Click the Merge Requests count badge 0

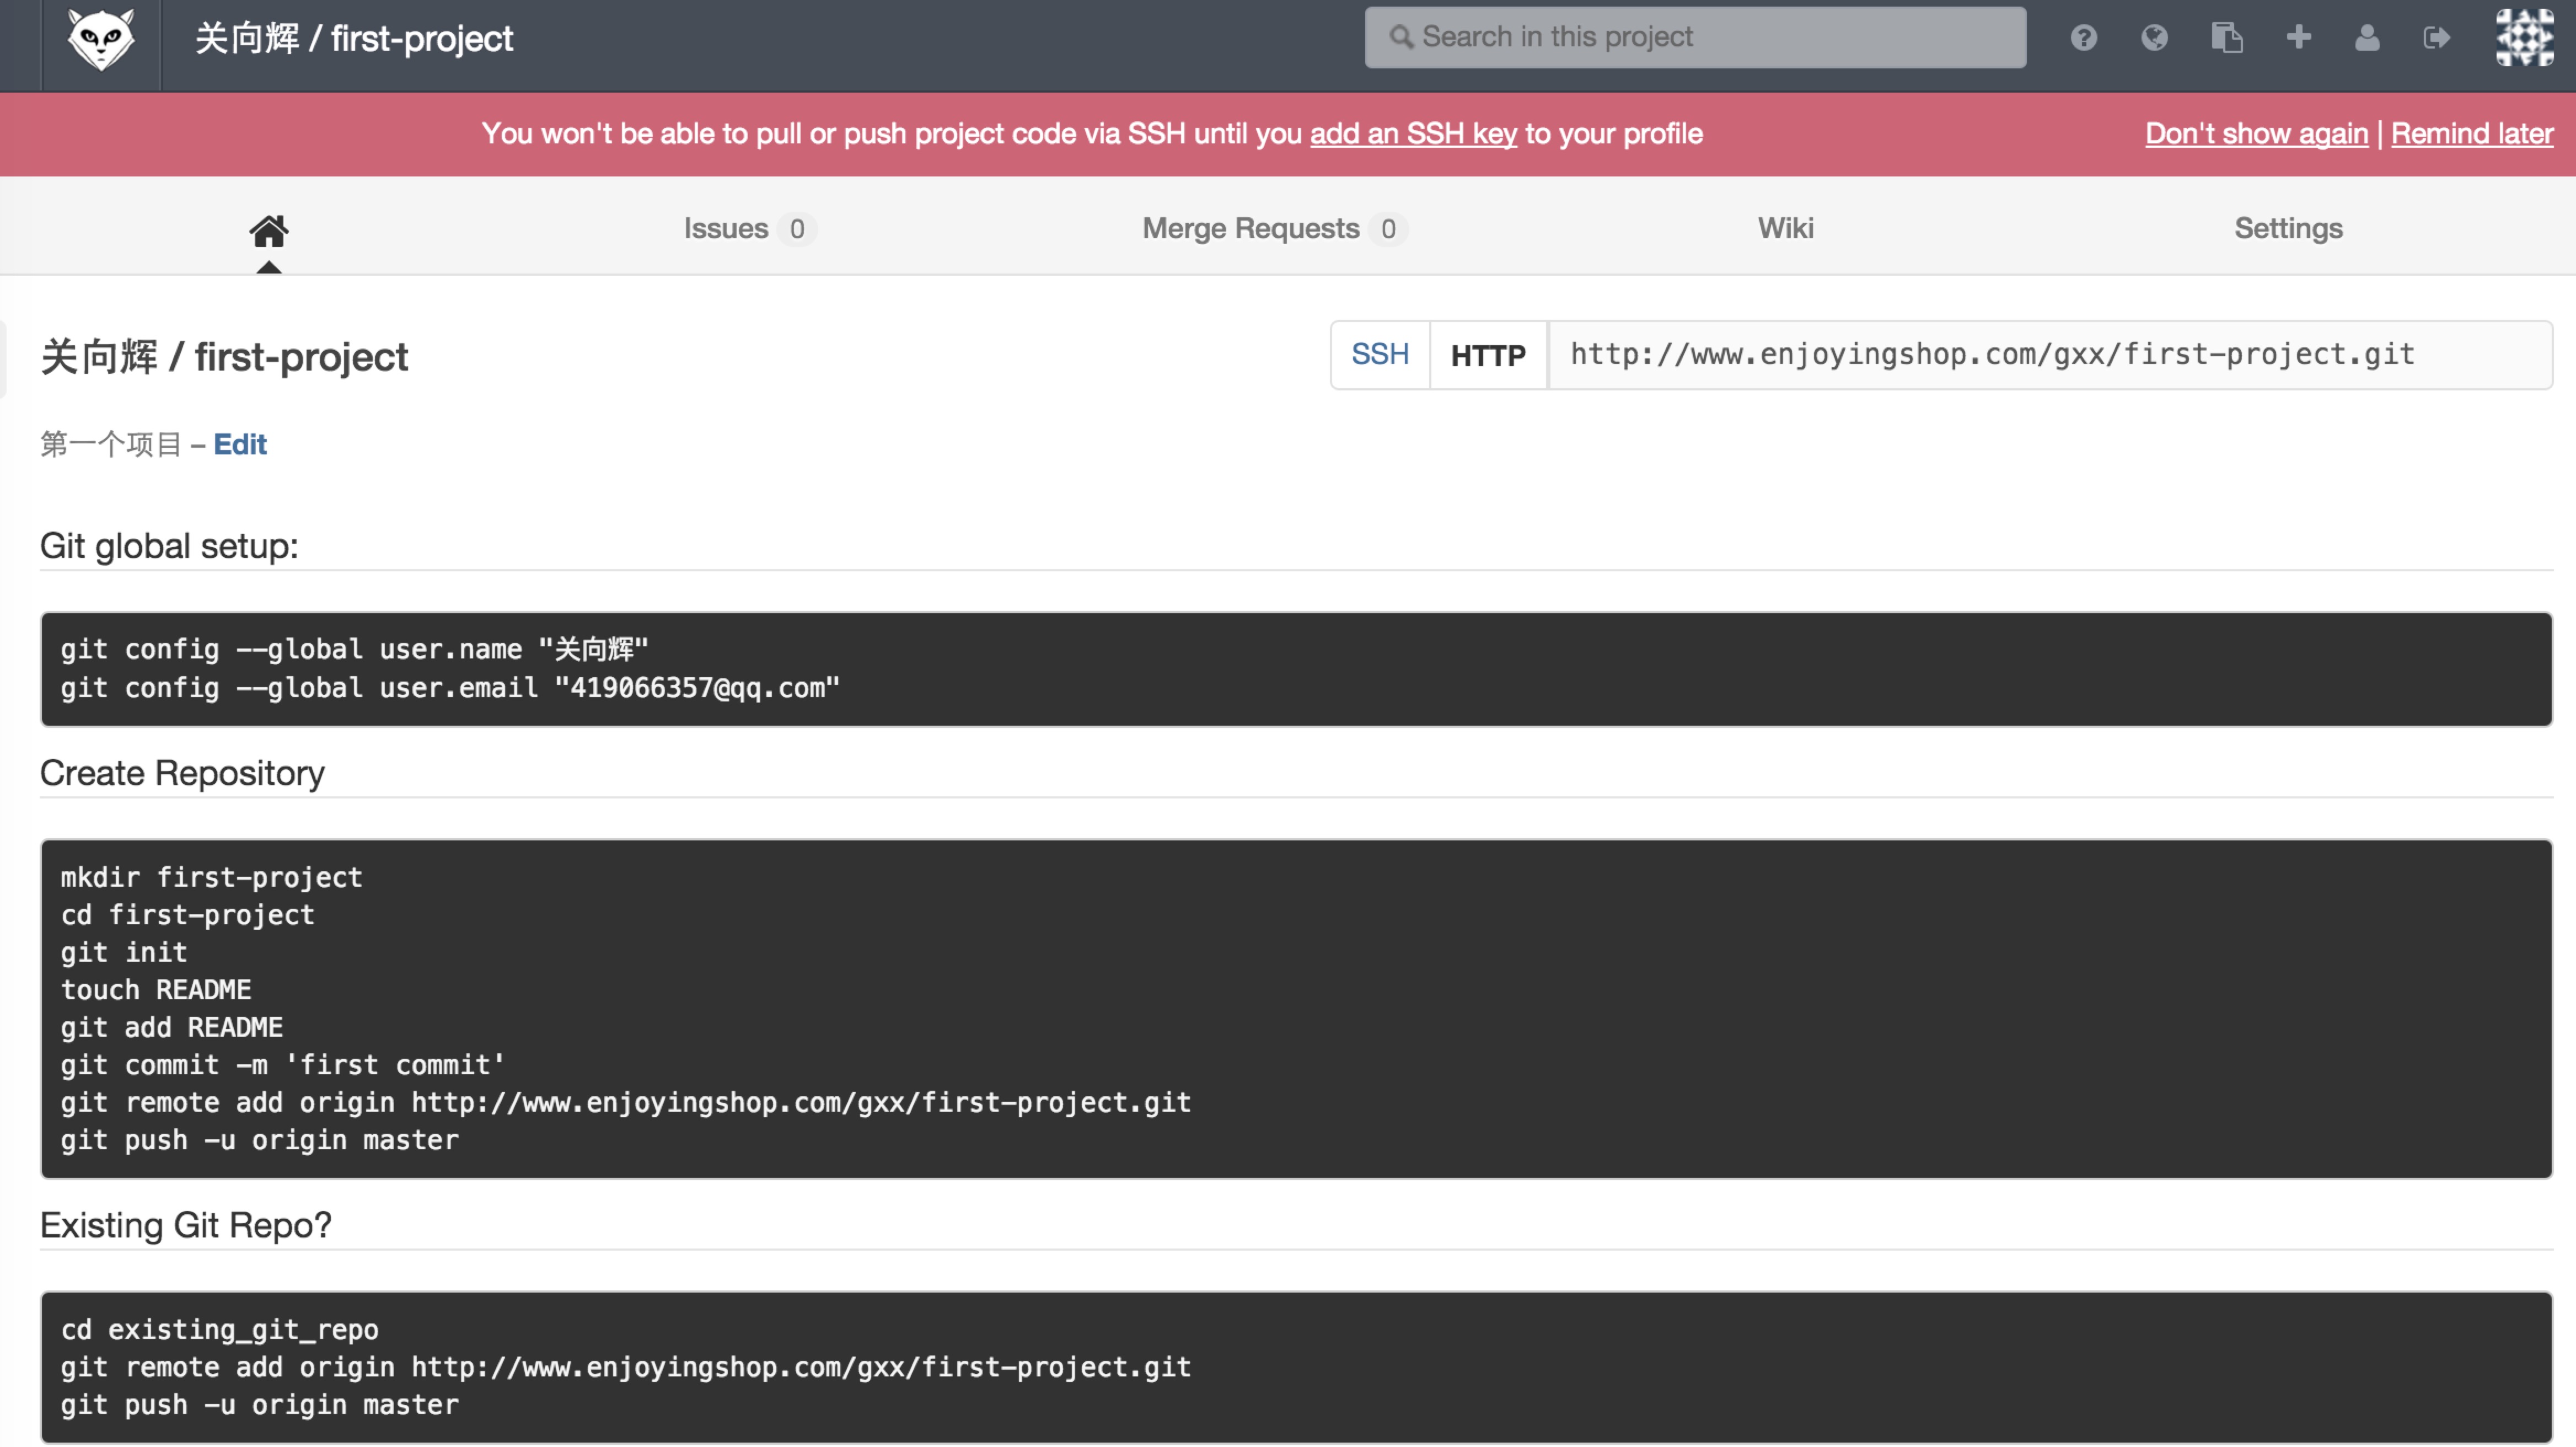coord(1388,229)
